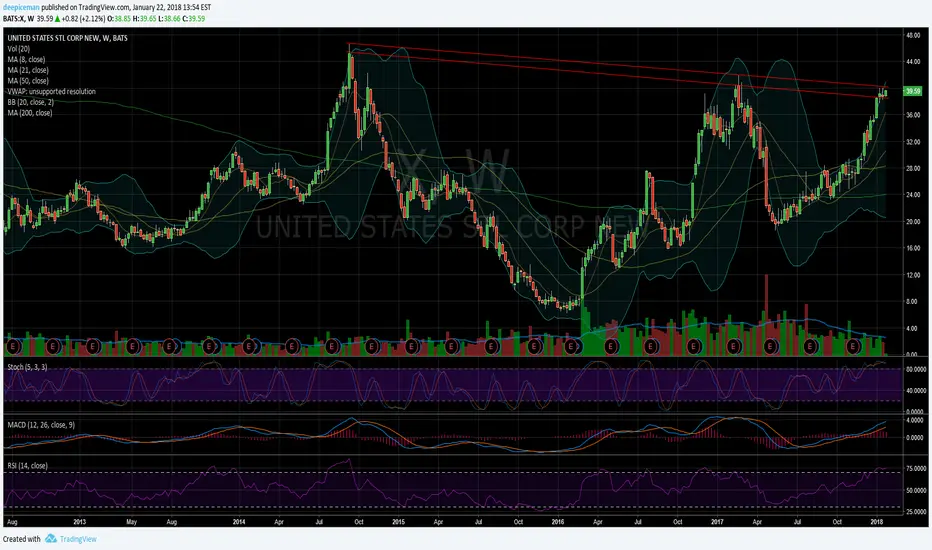Click the 44.00 price axis label

913,62
